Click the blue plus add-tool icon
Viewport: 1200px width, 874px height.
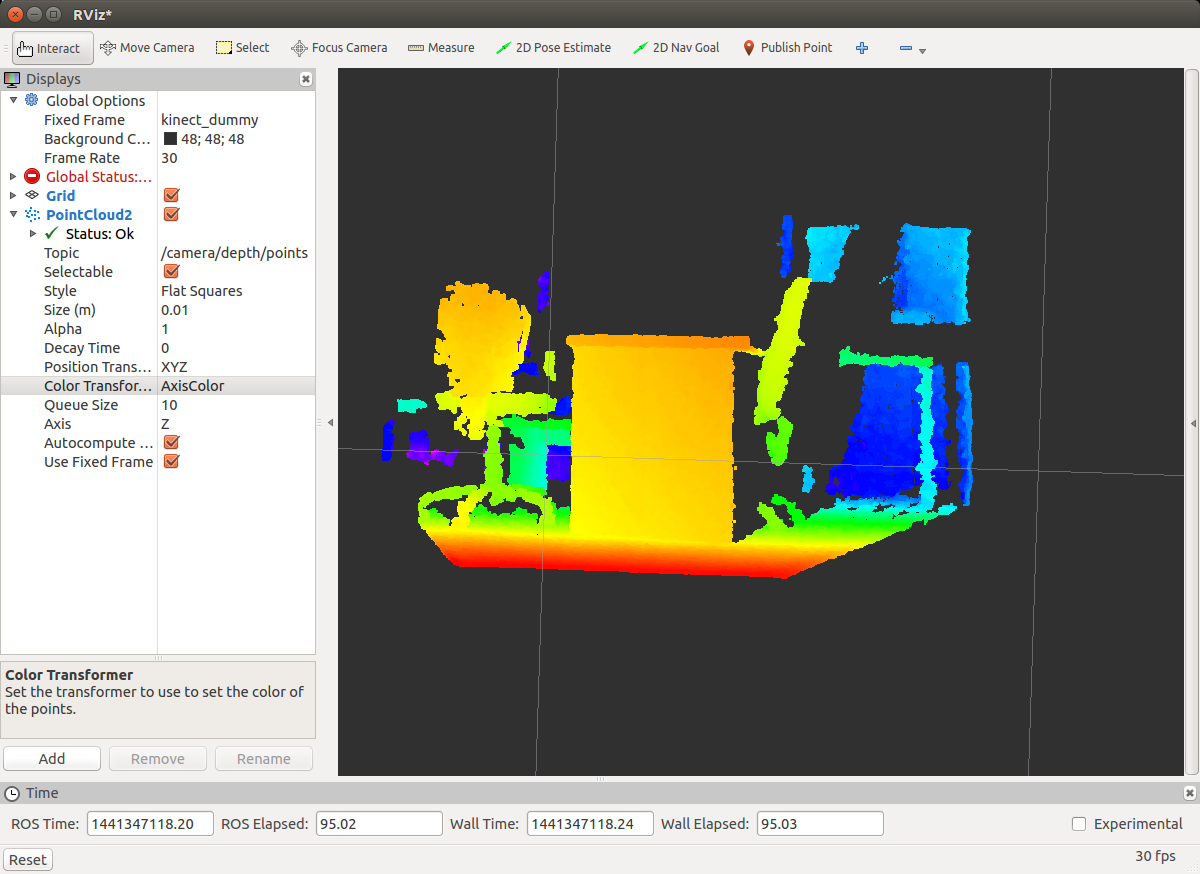(862, 48)
